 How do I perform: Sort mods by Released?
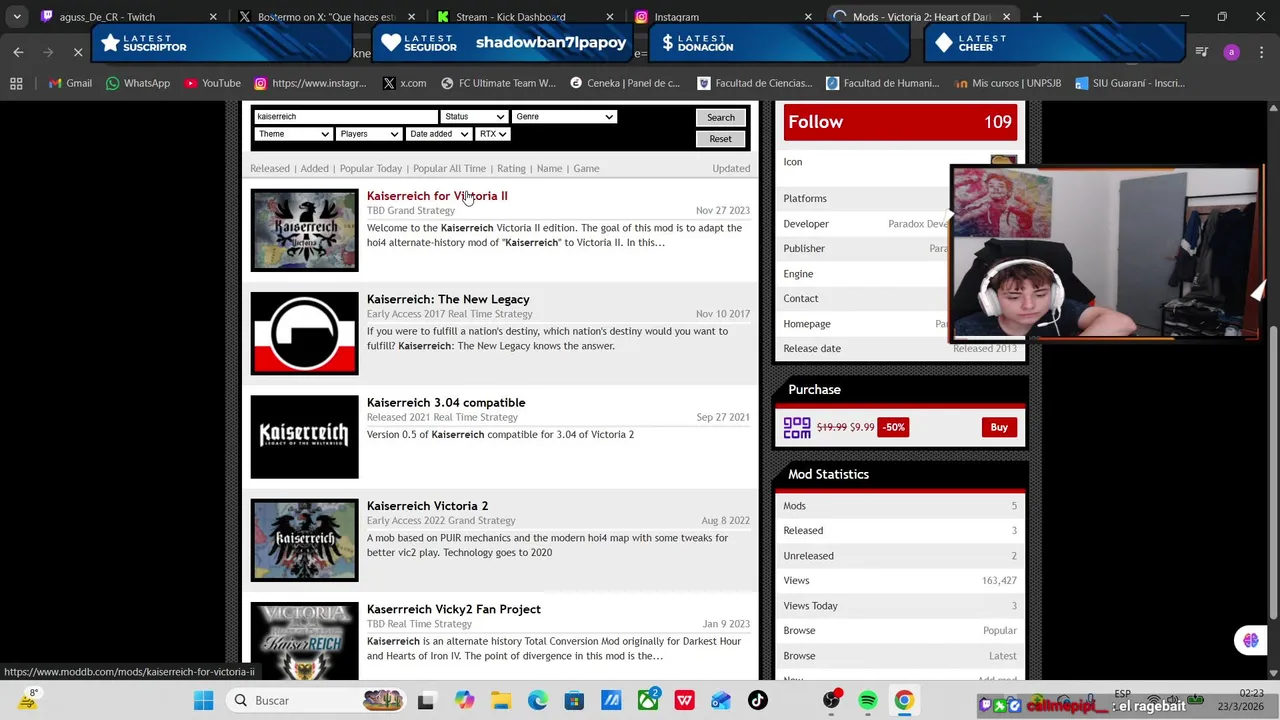tap(270, 168)
